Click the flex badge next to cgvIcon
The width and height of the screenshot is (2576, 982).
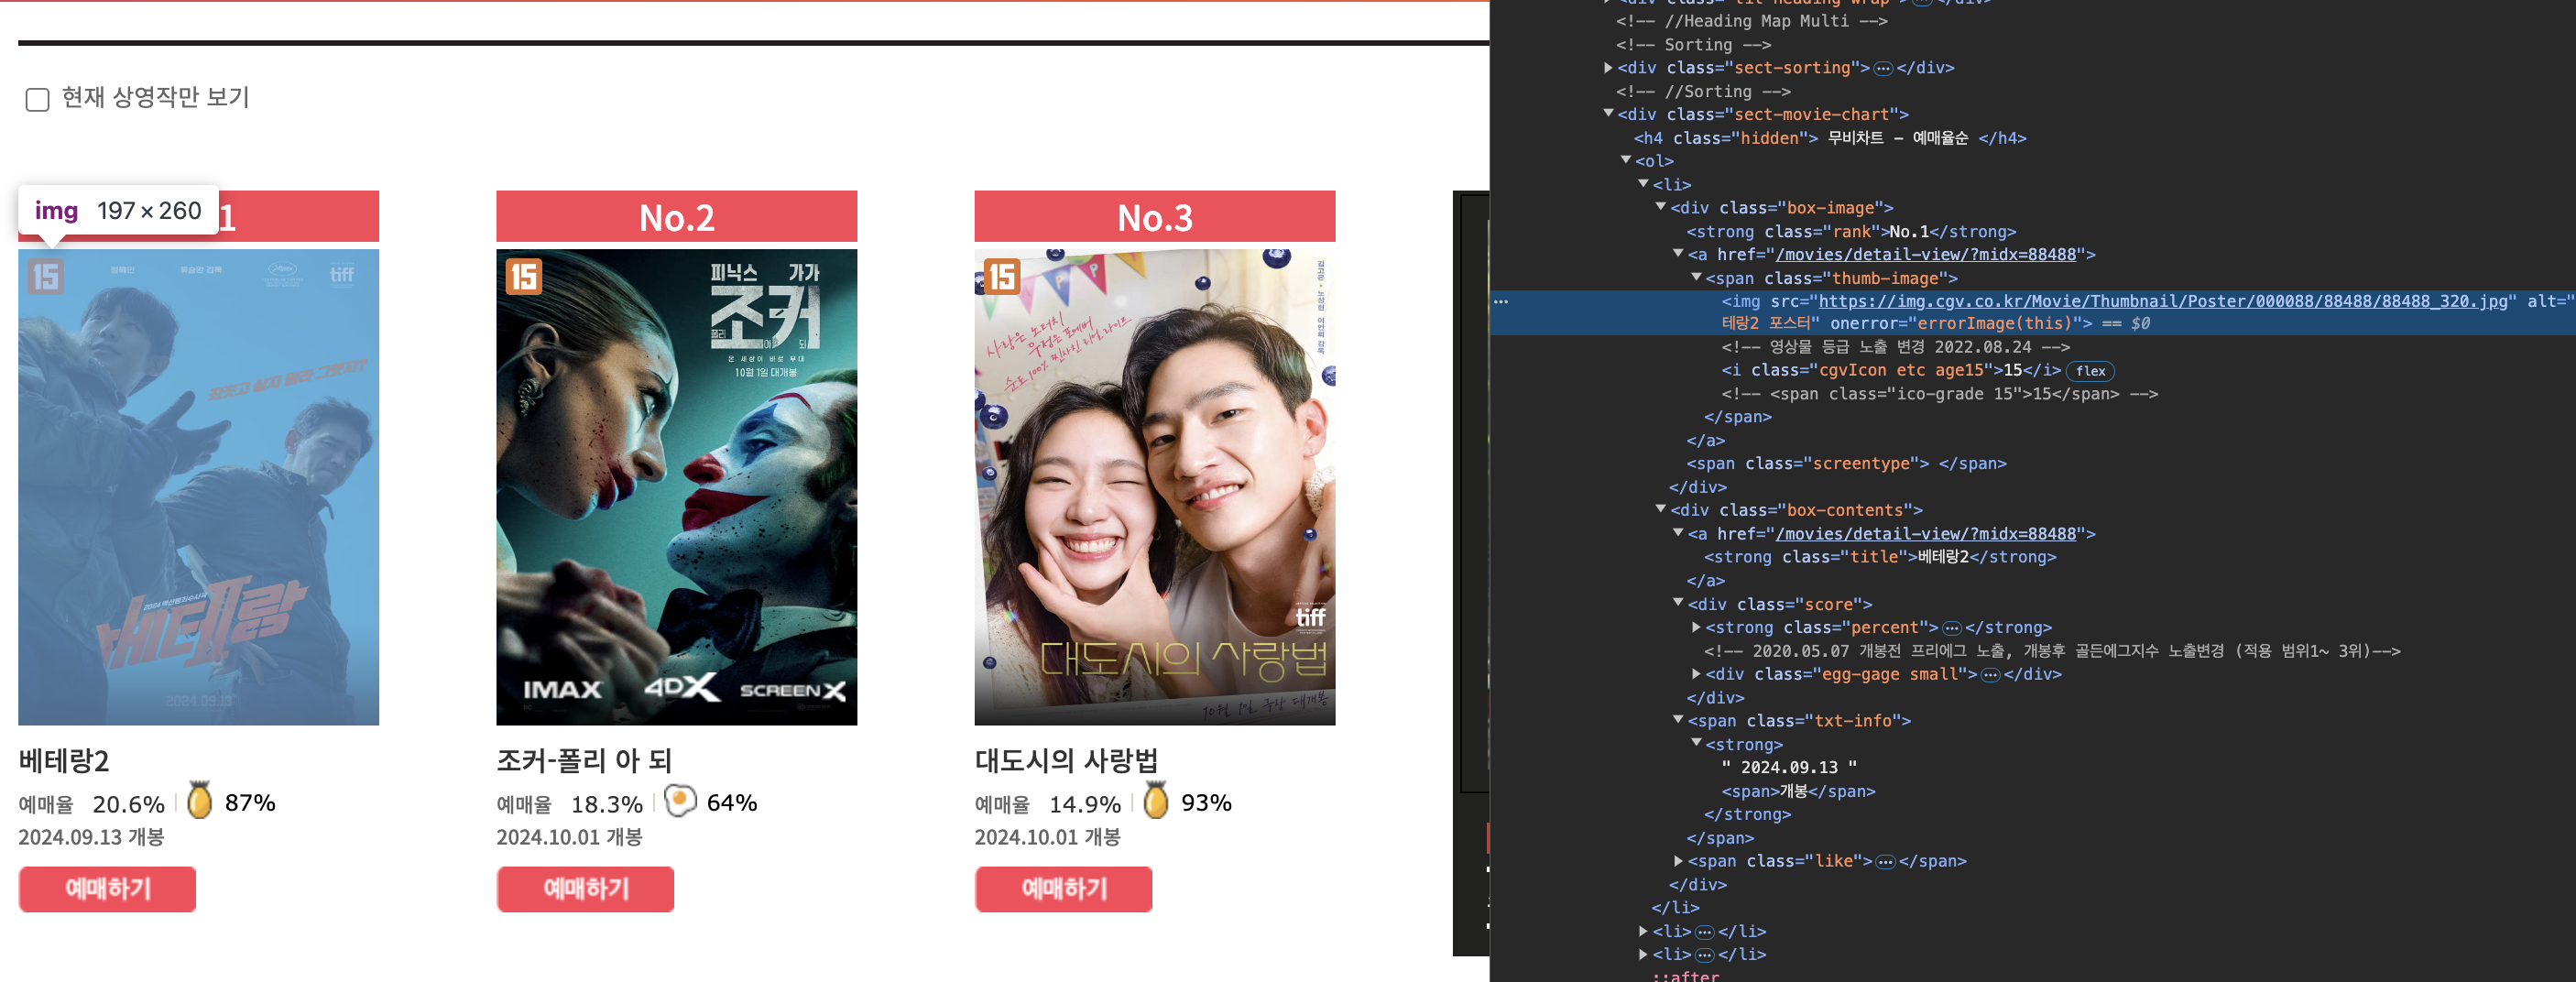tap(2090, 371)
